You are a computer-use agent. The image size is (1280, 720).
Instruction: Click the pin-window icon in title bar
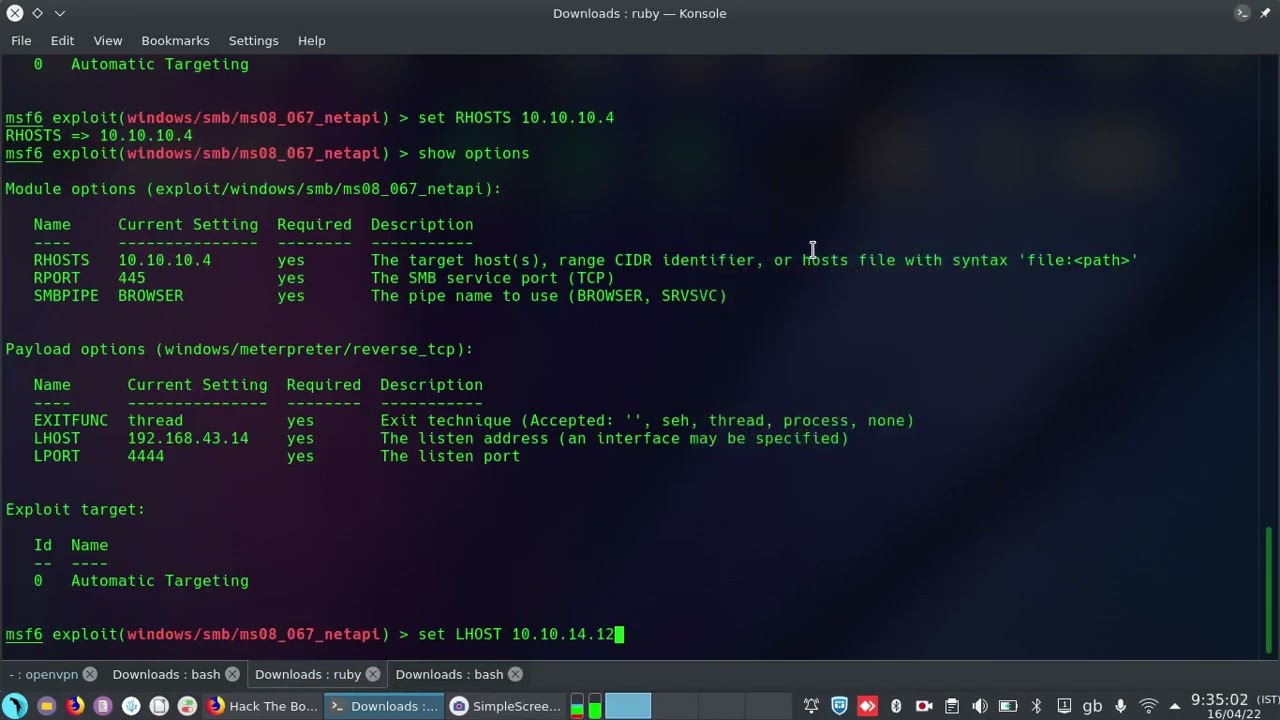[x=1265, y=13]
